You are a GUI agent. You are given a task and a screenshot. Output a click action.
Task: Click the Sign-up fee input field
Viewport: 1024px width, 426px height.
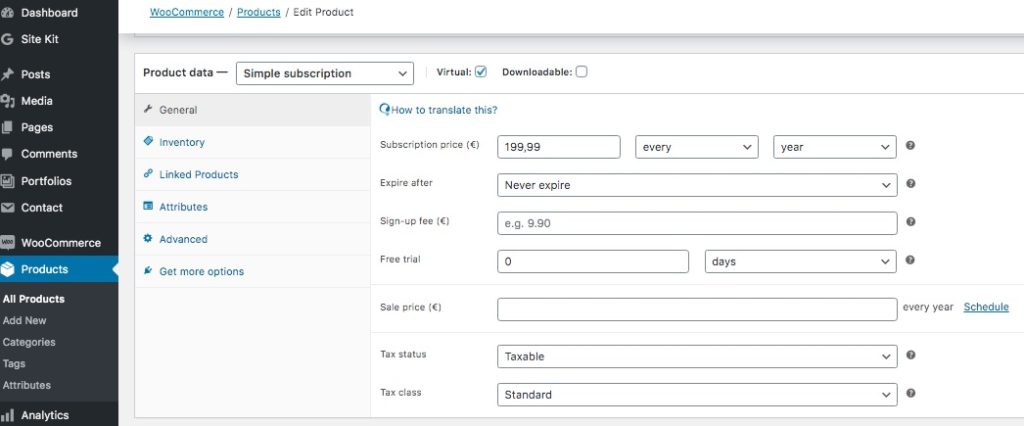point(697,223)
